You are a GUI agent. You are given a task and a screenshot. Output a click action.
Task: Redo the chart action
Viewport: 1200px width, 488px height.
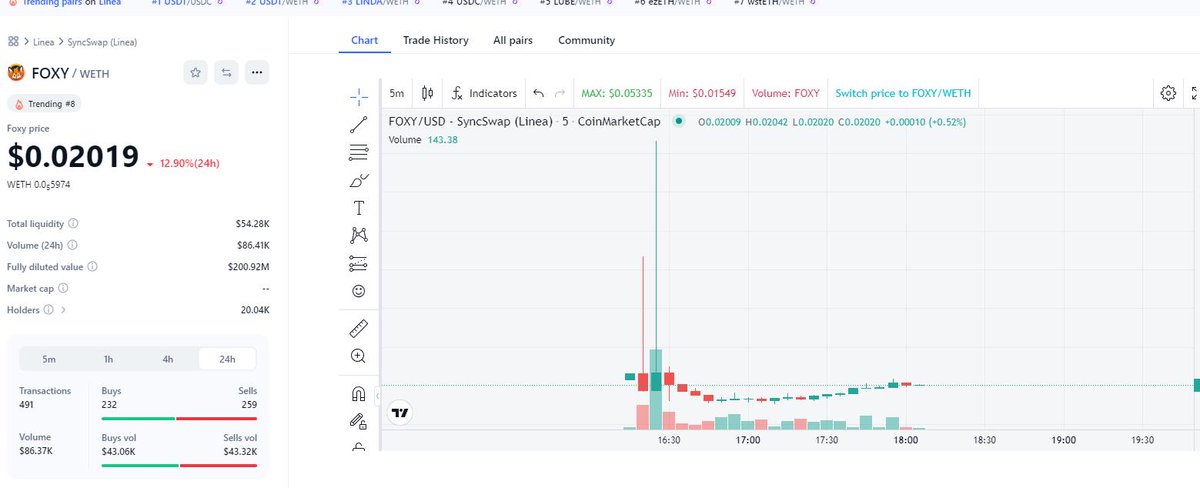coord(560,93)
